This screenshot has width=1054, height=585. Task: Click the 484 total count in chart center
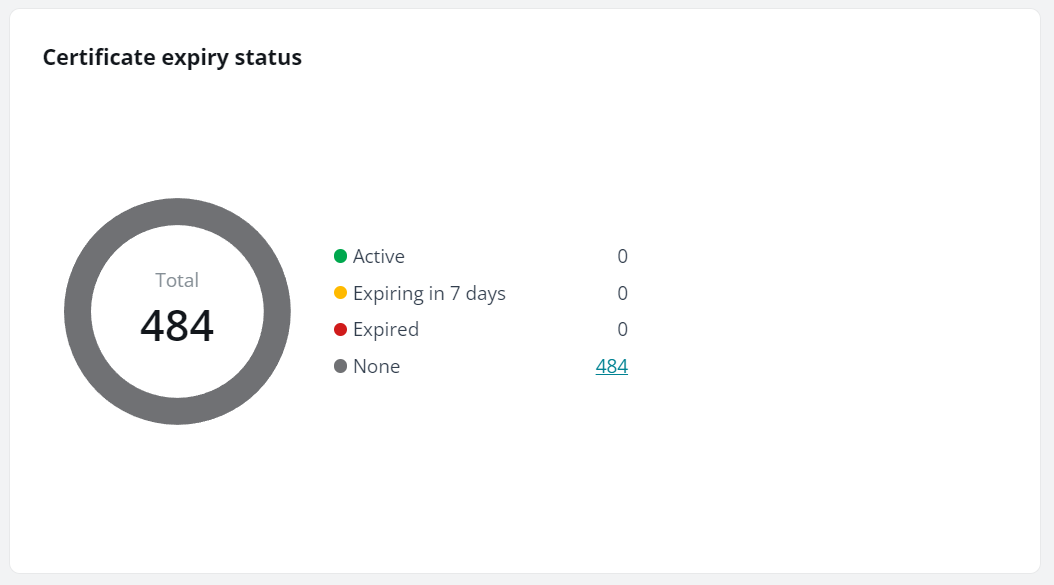[177, 325]
